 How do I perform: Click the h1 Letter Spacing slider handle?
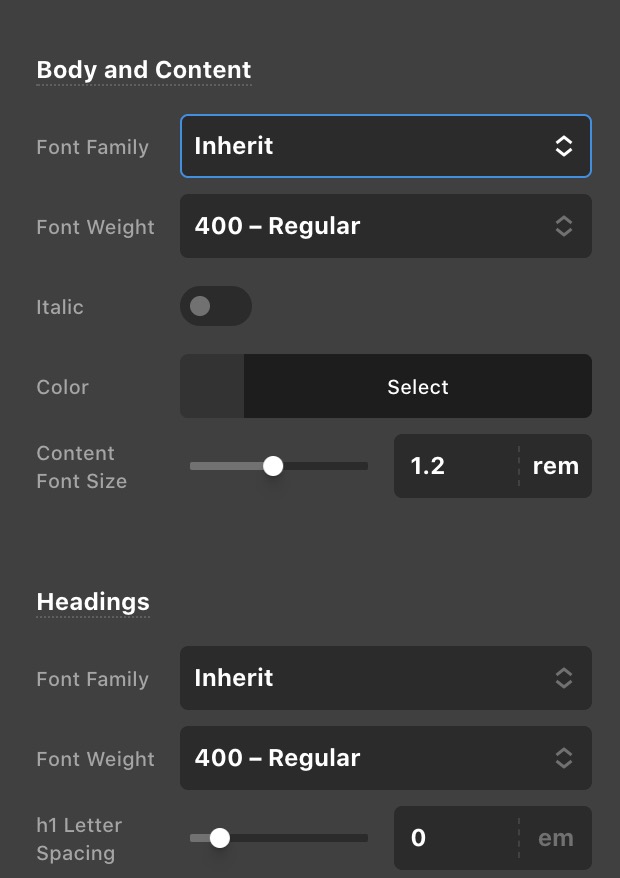[220, 838]
